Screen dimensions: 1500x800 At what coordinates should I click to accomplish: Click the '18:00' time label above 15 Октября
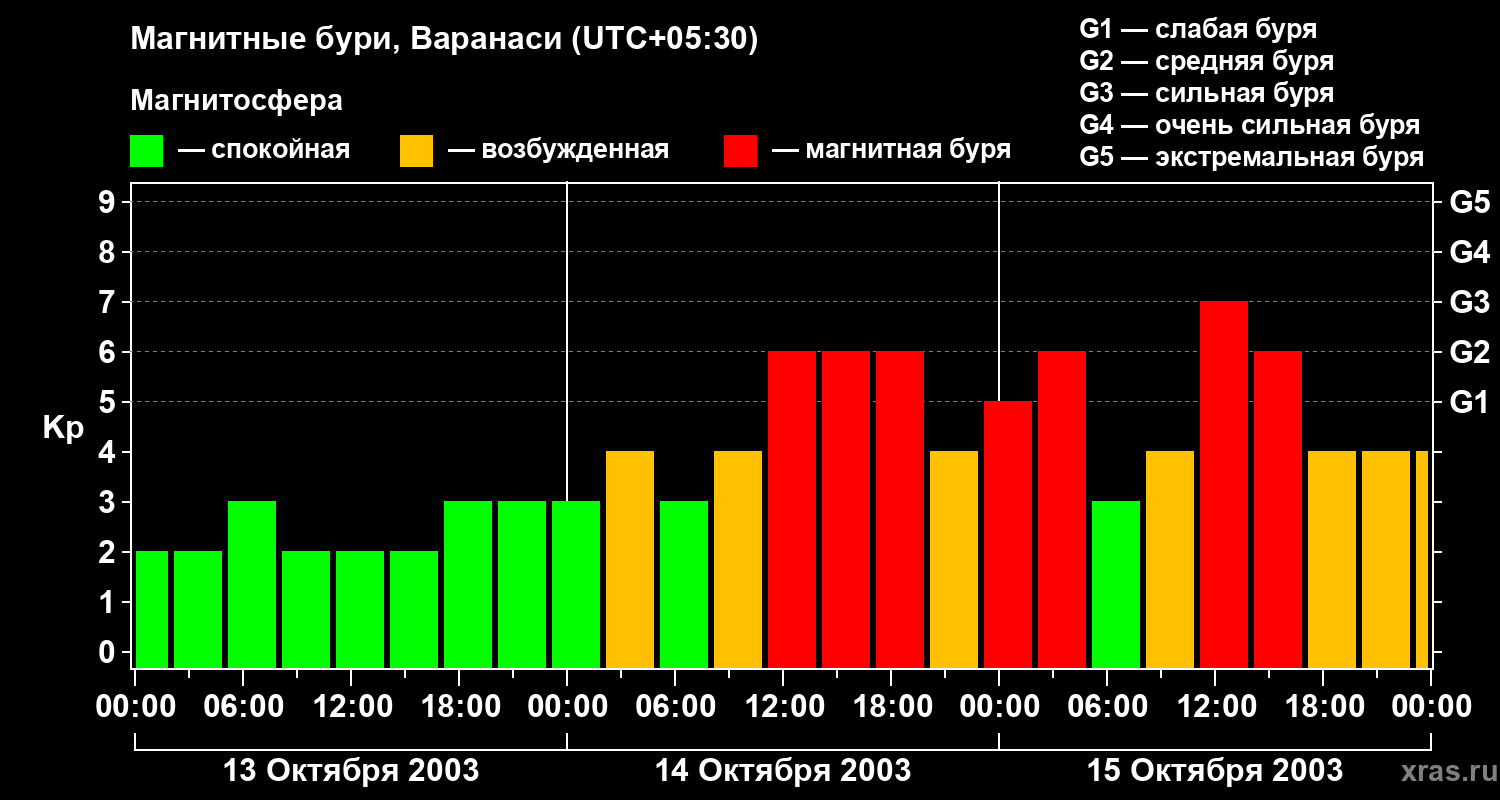[x=1323, y=706]
